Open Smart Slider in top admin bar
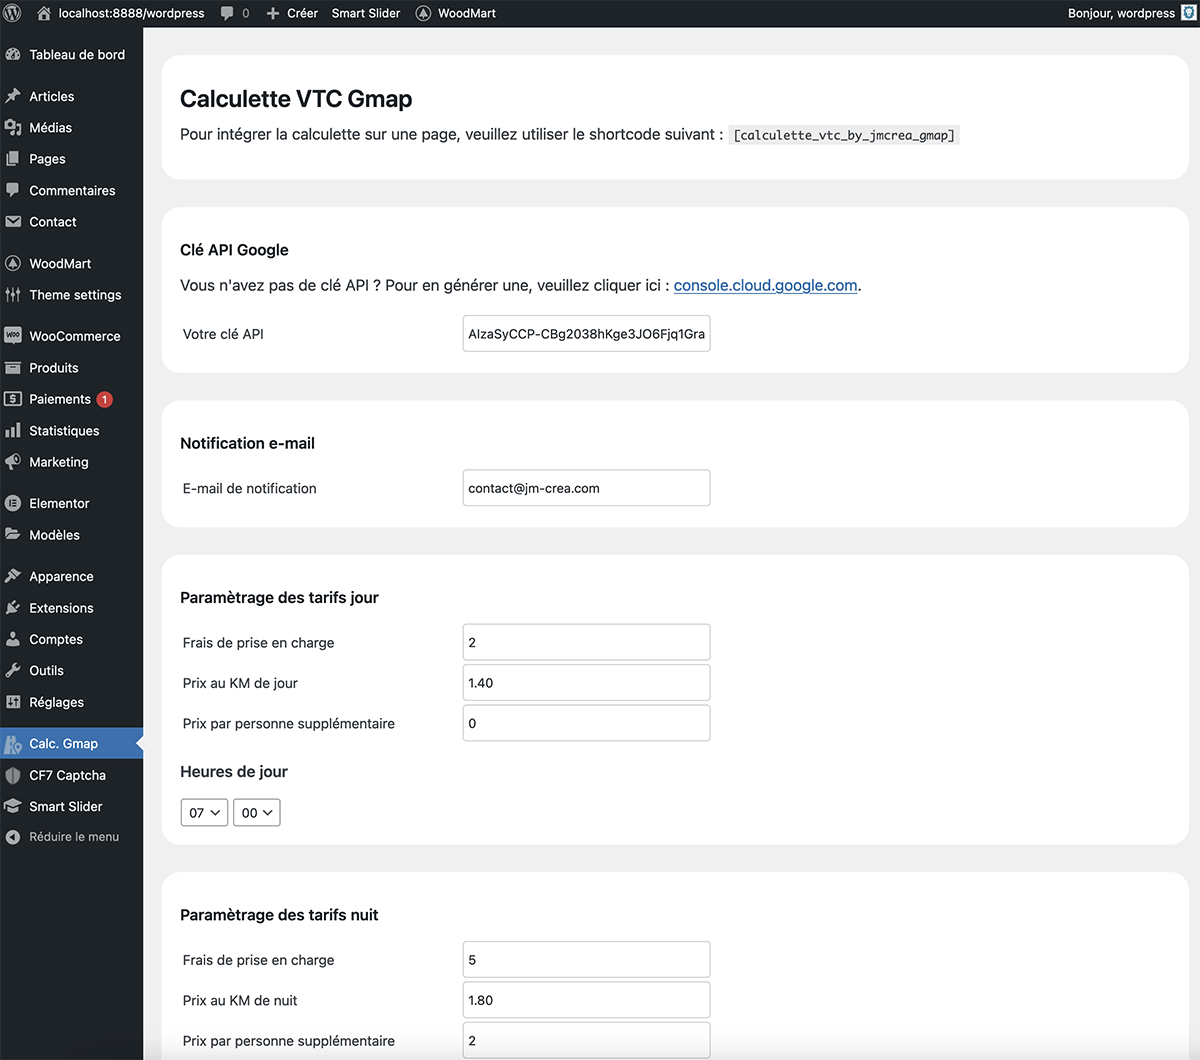 click(366, 13)
